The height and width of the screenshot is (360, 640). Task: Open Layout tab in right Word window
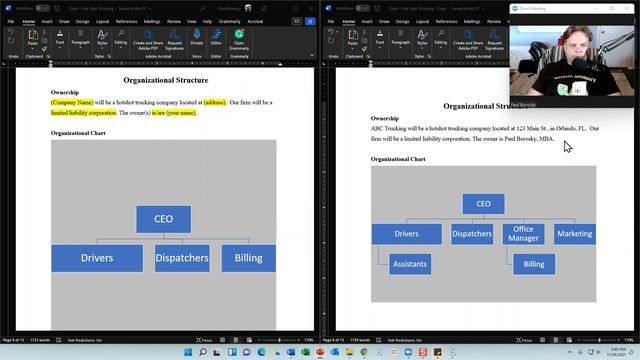[x=422, y=21]
